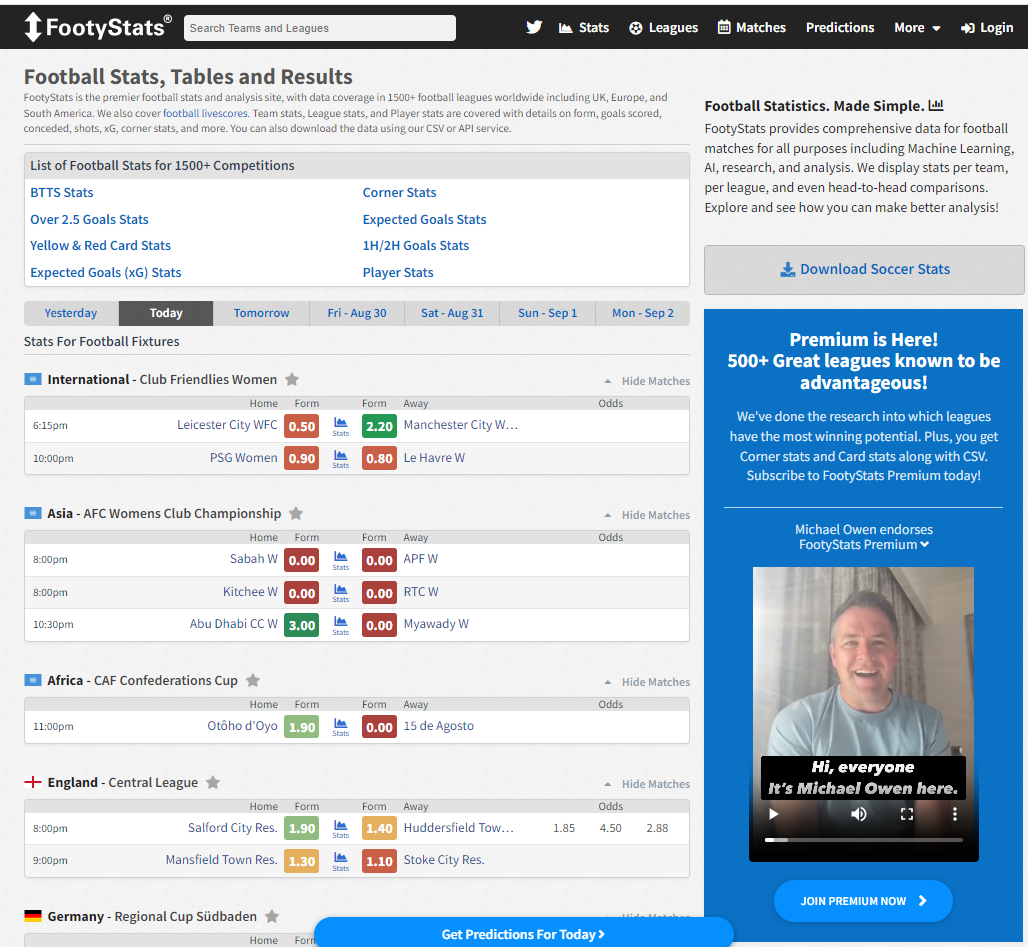Hide Matches for AFC Womens Club Championship
This screenshot has width=1028, height=947.
click(x=647, y=515)
